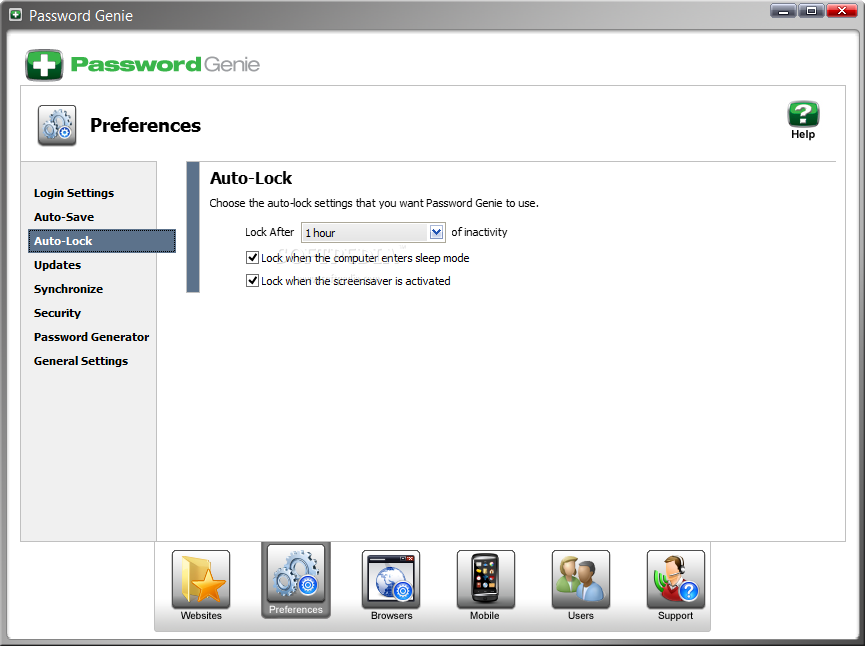The height and width of the screenshot is (646, 865).
Task: Click the 'Auto-Lock' heading text
Action: click(251, 178)
